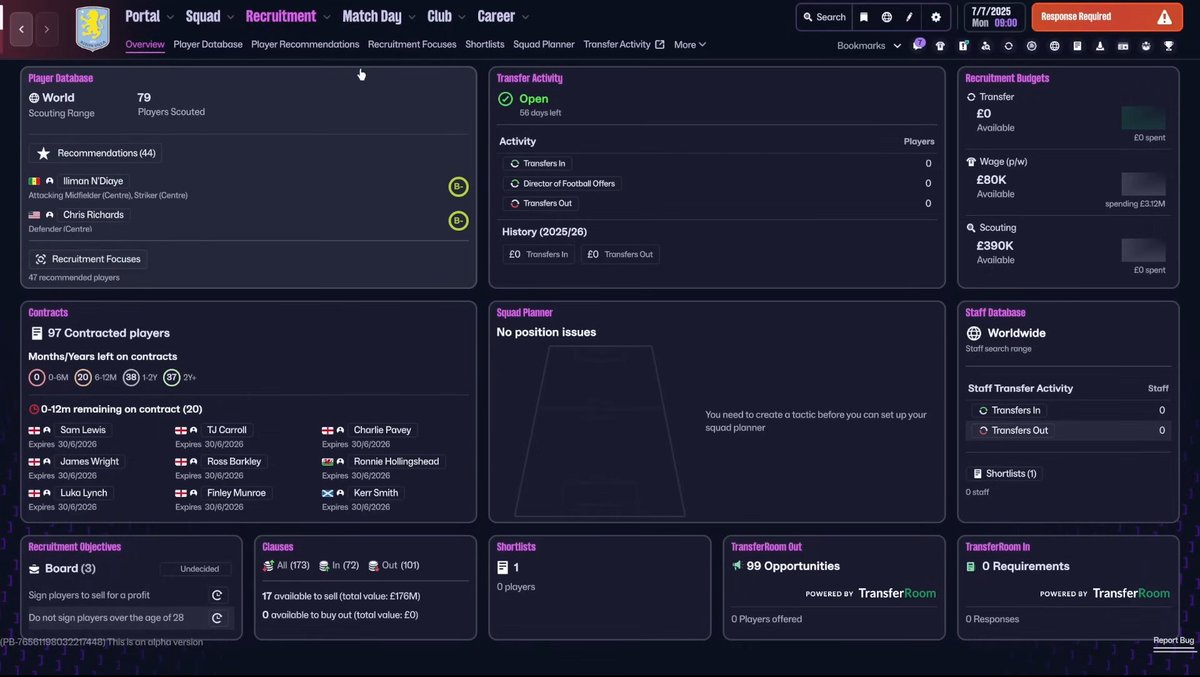Click the round clock-like bookmark icon
1200x677 pixels.
1031,46
